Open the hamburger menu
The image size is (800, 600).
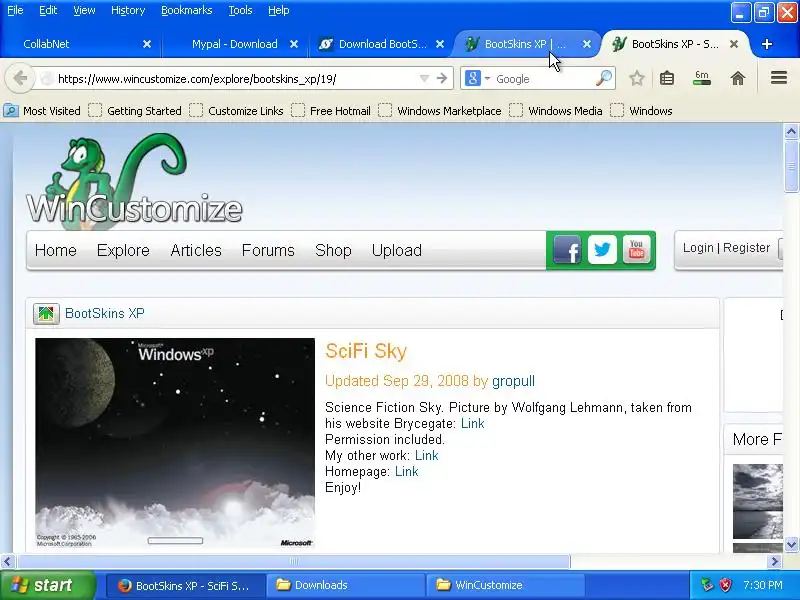[779, 78]
